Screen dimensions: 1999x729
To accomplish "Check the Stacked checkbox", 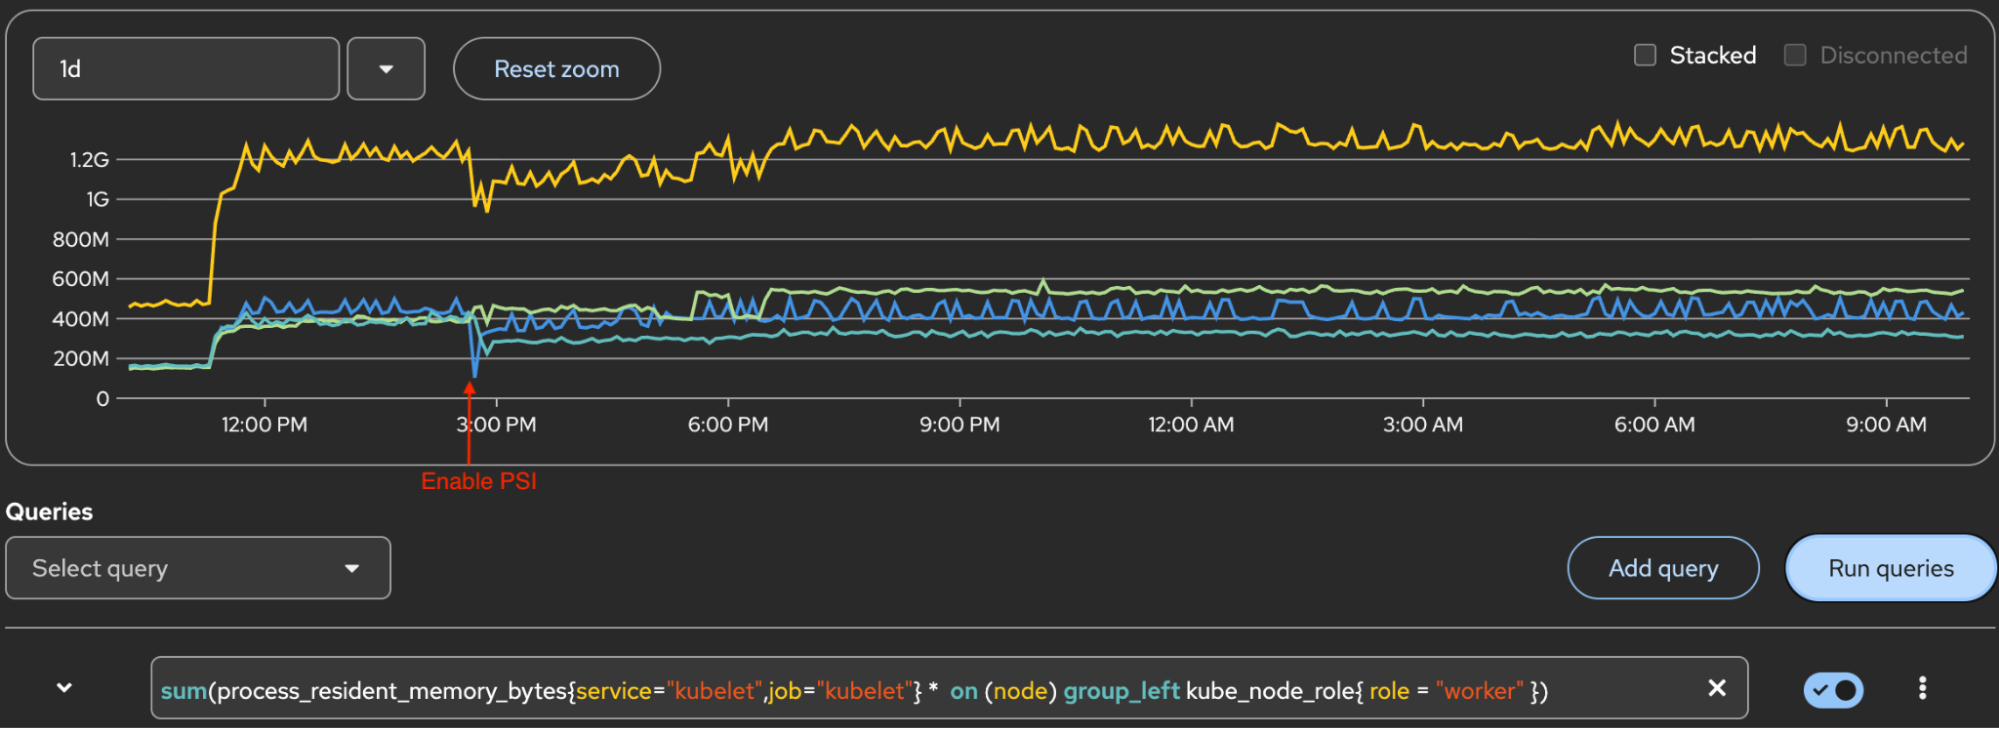I will click(x=1645, y=55).
